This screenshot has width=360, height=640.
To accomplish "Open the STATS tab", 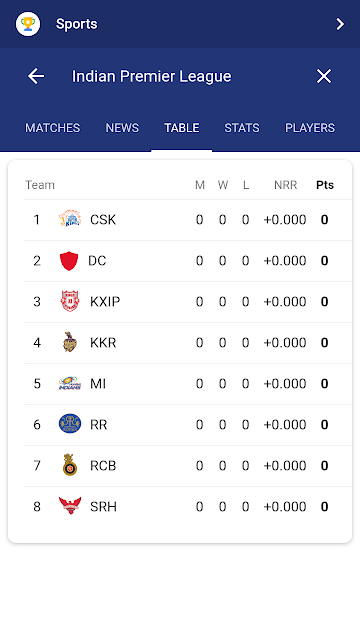I will pos(242,128).
